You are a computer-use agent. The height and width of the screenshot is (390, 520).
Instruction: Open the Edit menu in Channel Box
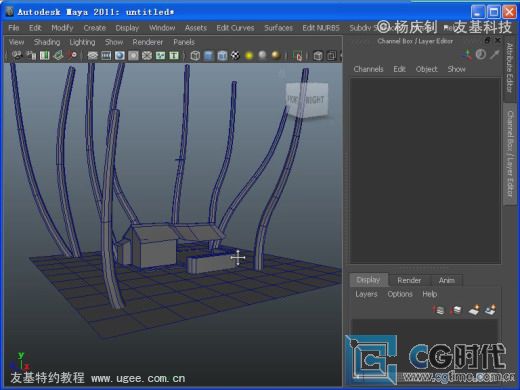pos(399,69)
